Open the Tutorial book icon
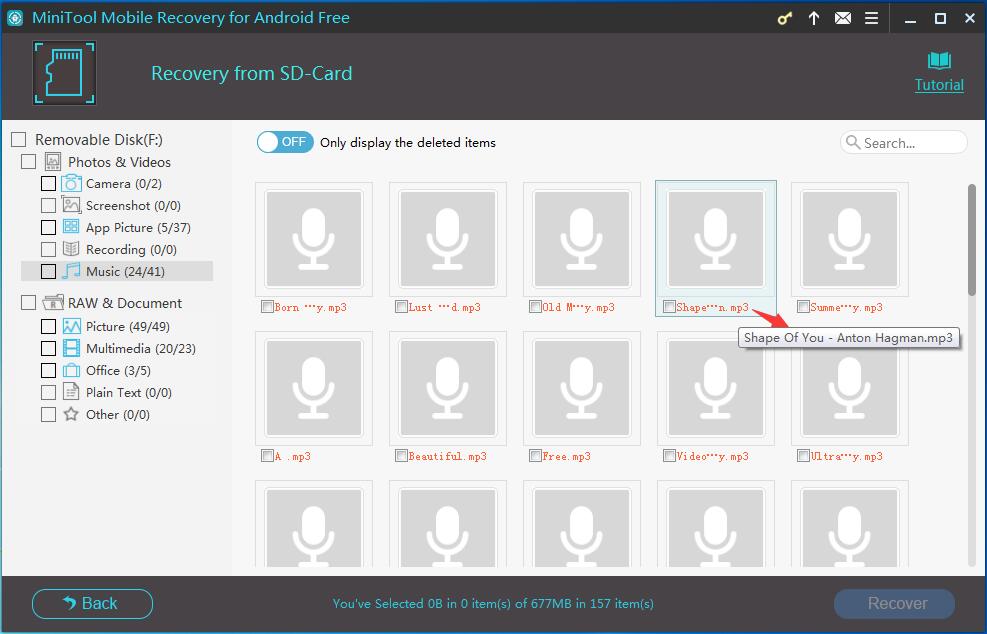 point(939,62)
